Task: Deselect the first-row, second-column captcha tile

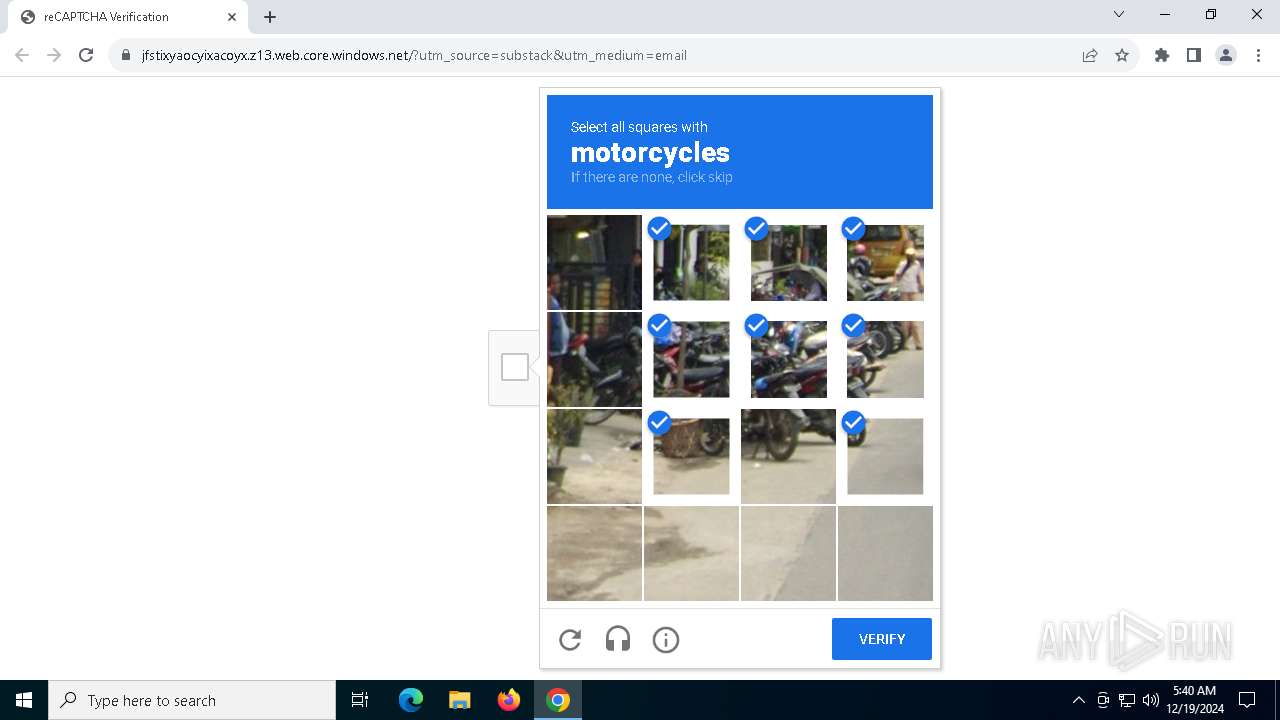Action: point(691,262)
